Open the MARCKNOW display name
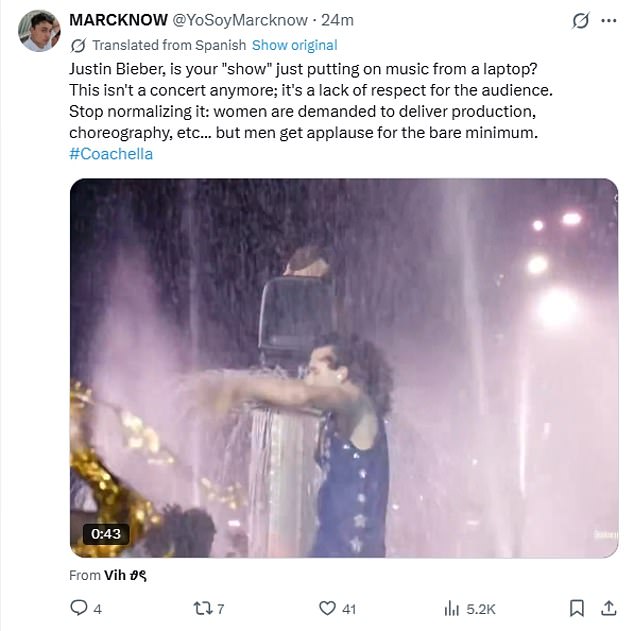Viewport: 634px width, 631px height. click(x=119, y=20)
